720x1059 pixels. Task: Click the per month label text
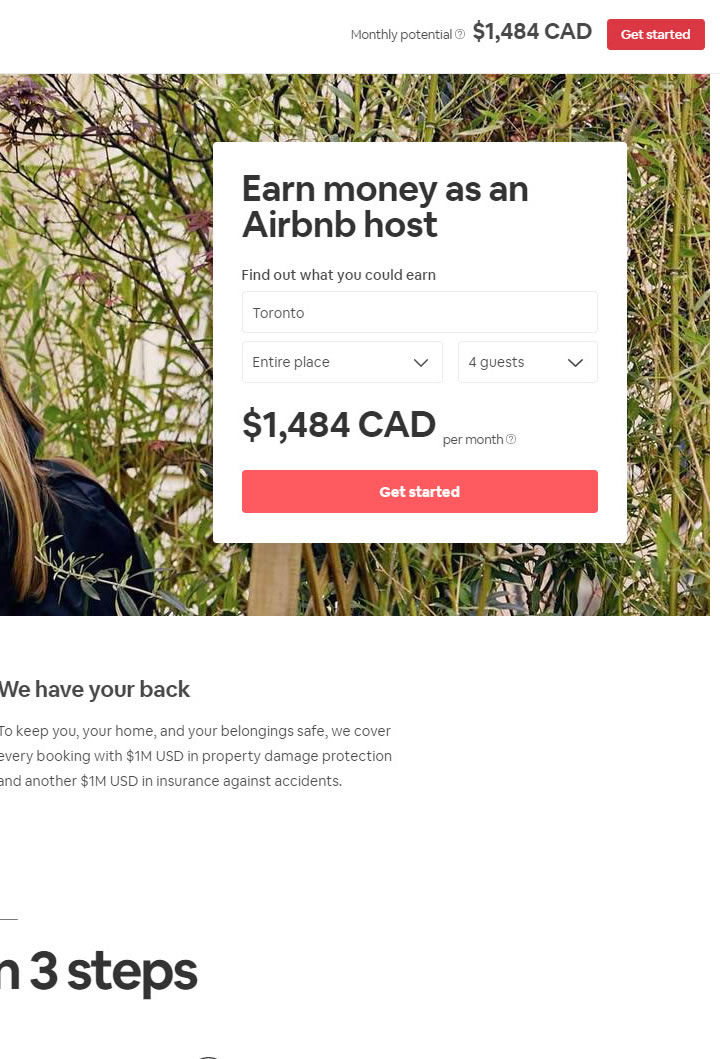pos(473,440)
